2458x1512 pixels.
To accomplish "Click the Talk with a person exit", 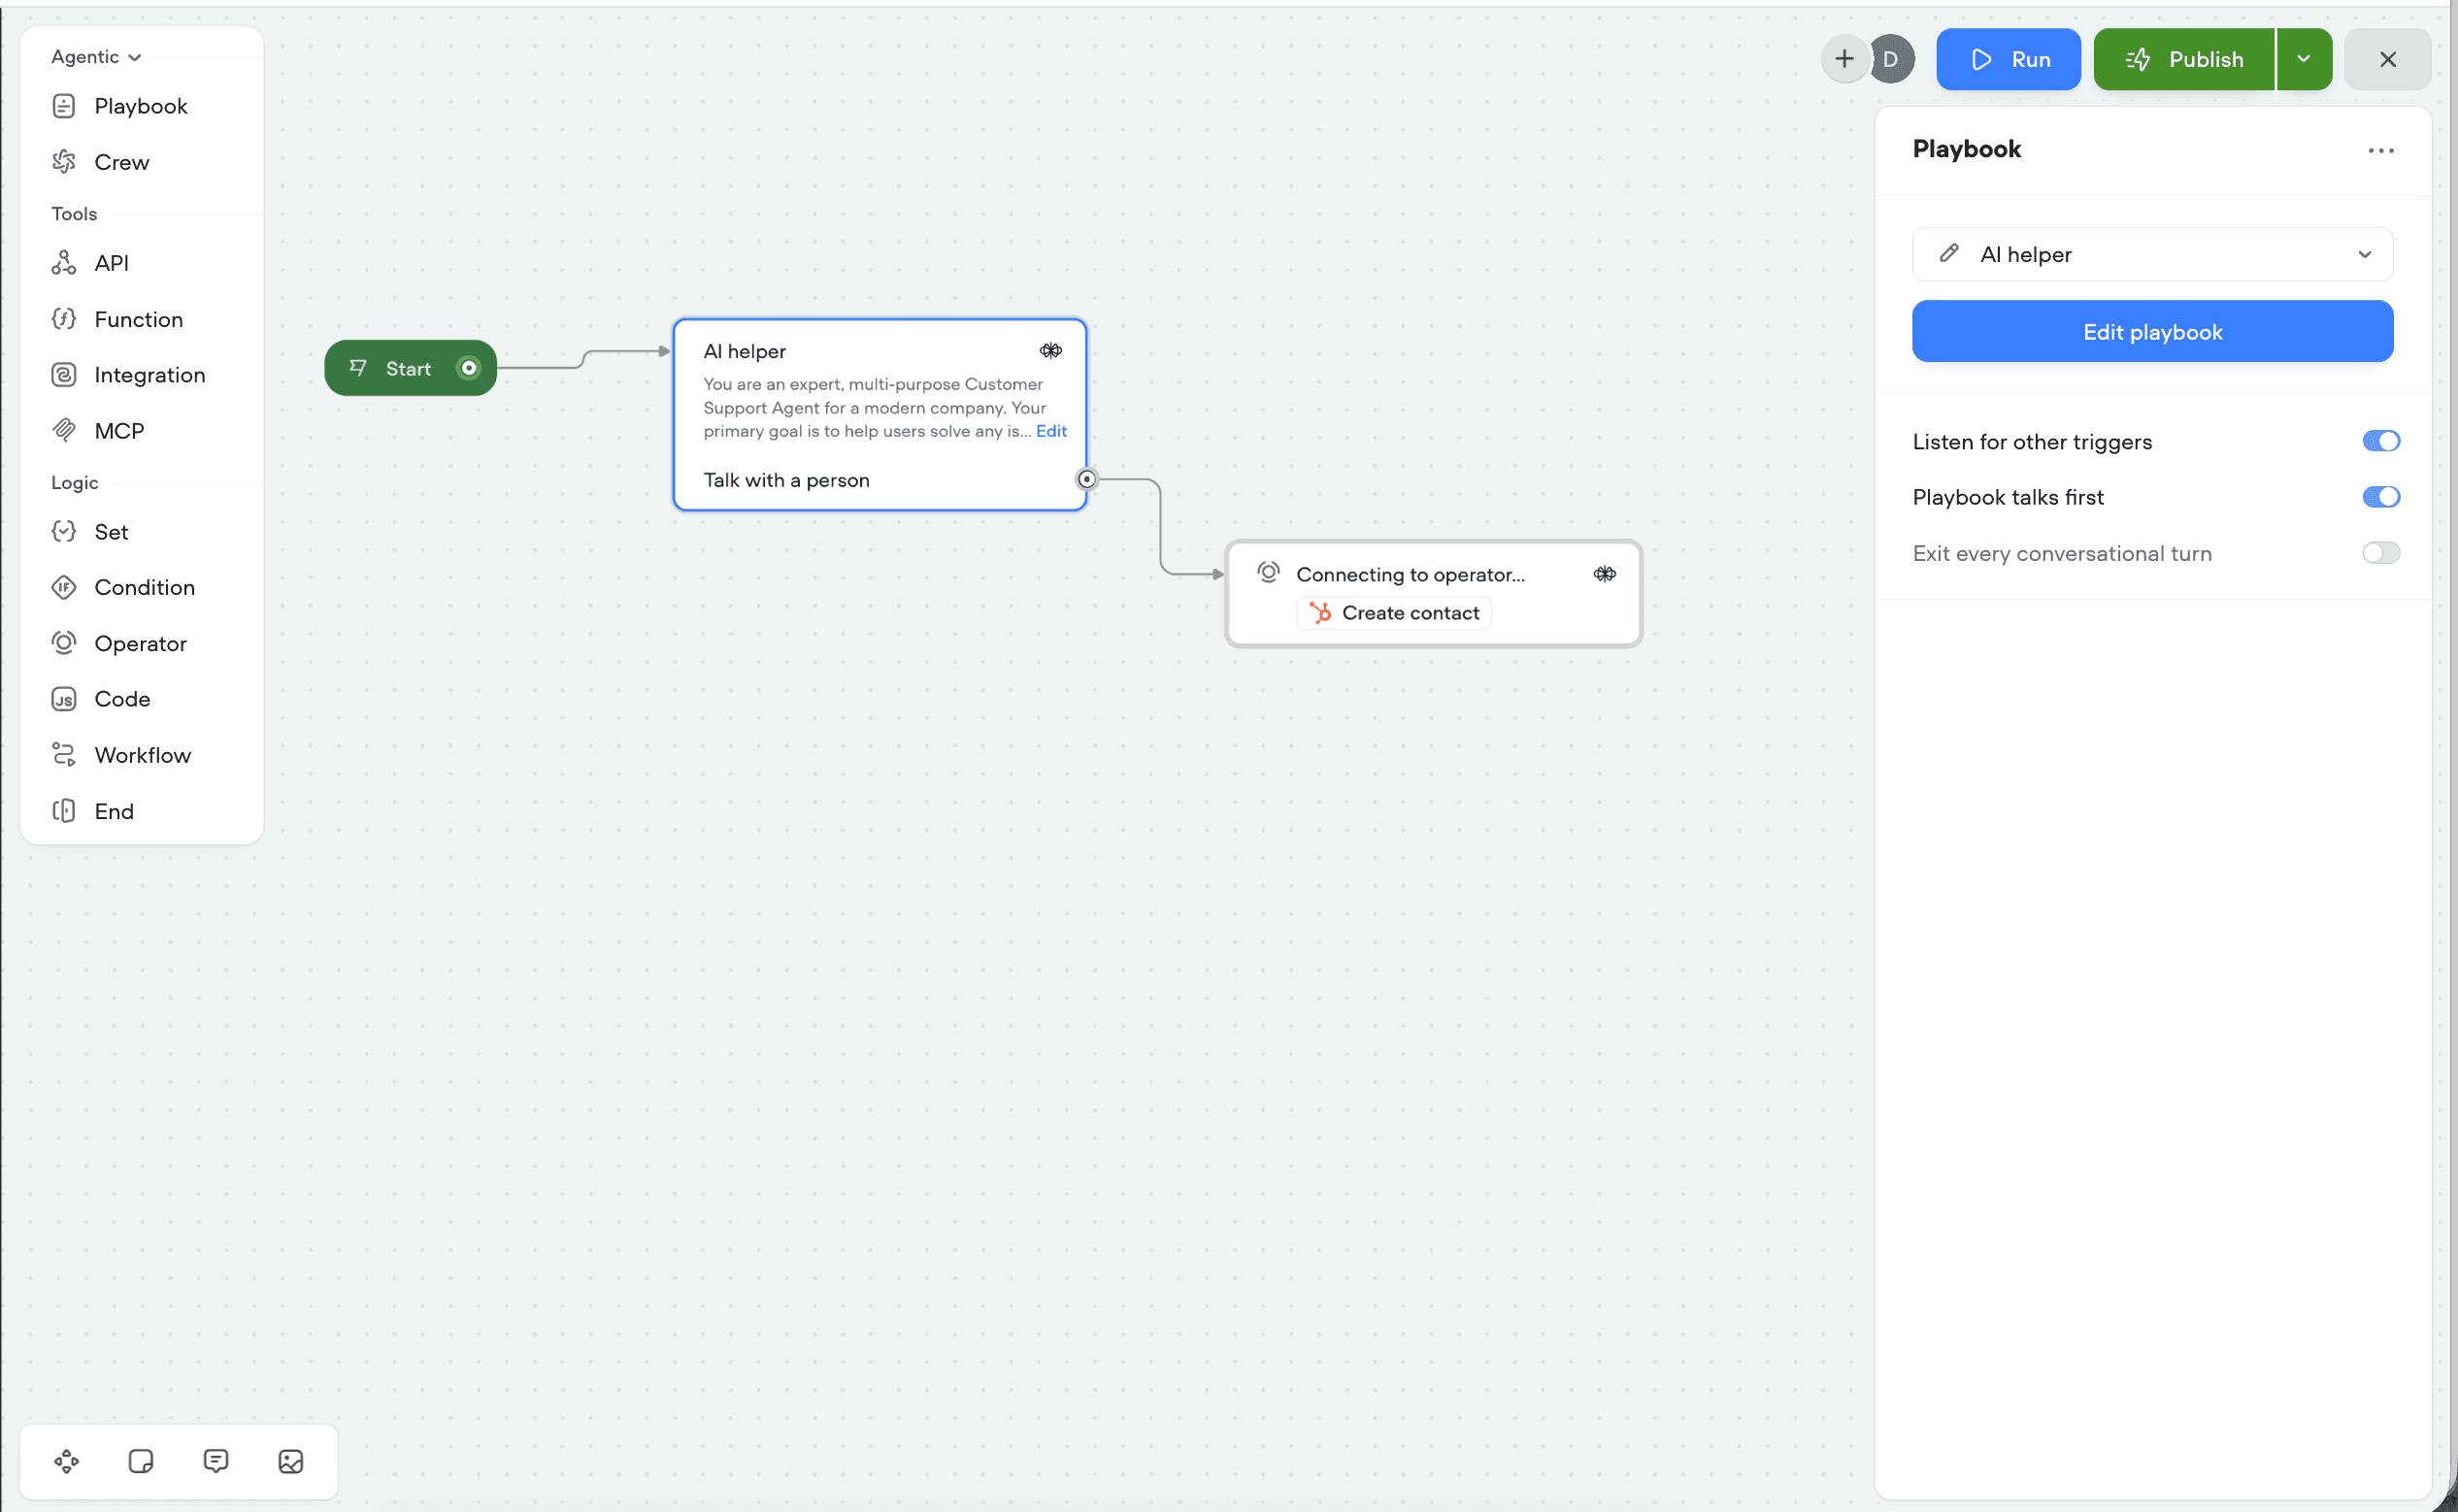I will point(786,480).
